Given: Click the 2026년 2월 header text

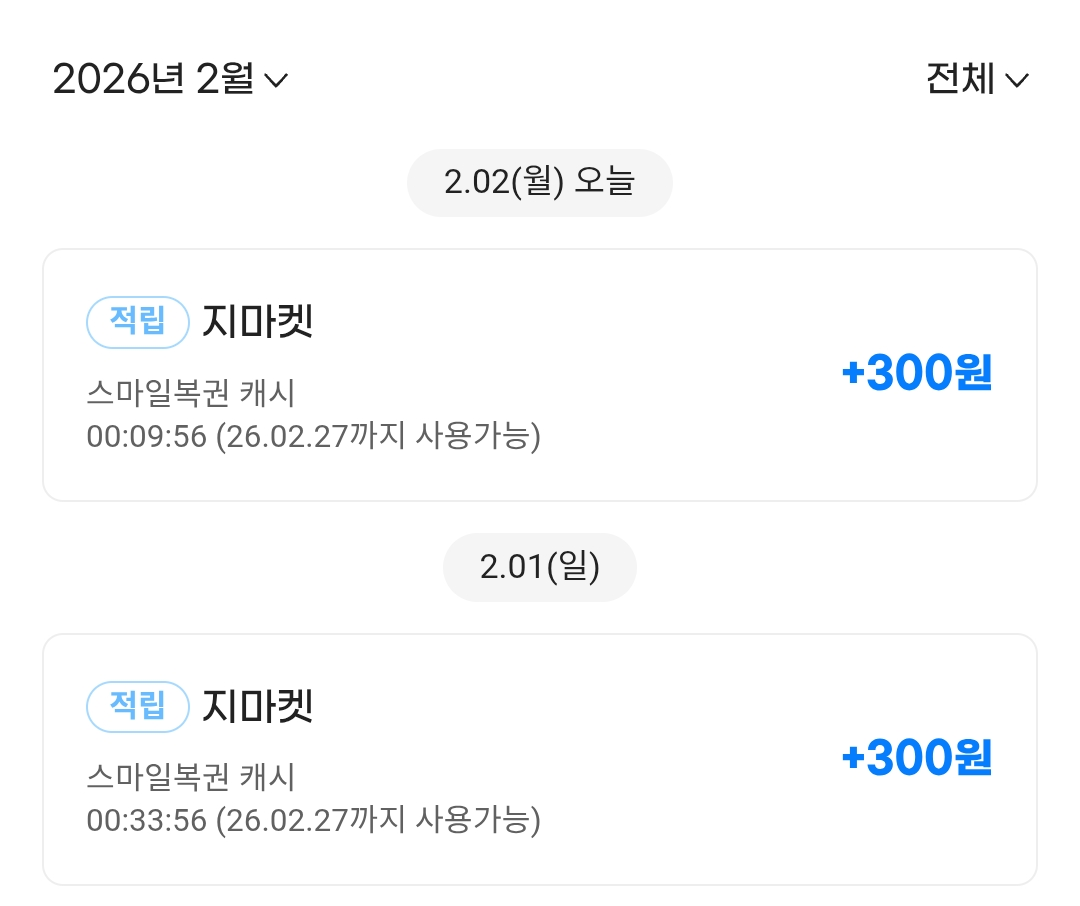Looking at the screenshot, I should click(x=152, y=79).
